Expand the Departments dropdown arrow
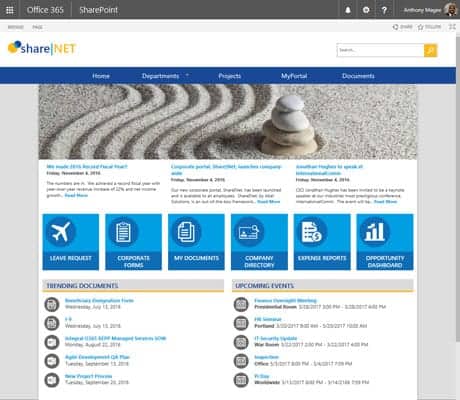The width and height of the screenshot is (460, 400). [187, 75]
